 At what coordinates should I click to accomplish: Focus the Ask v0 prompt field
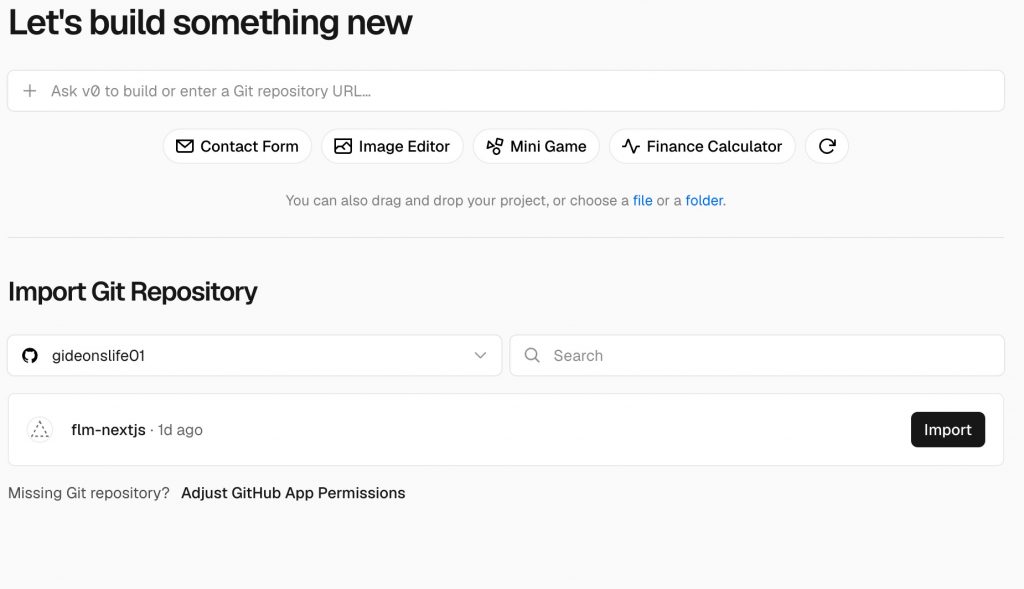[506, 91]
